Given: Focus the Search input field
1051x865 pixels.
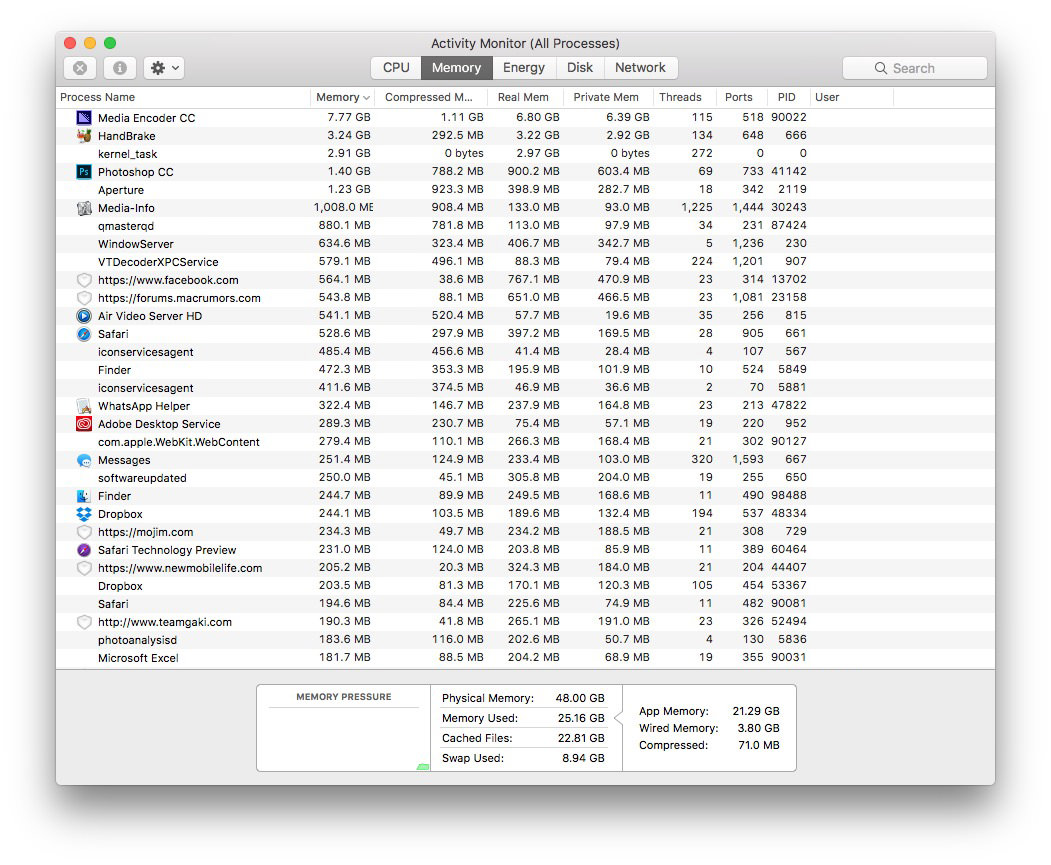Looking at the screenshot, I should point(914,68).
